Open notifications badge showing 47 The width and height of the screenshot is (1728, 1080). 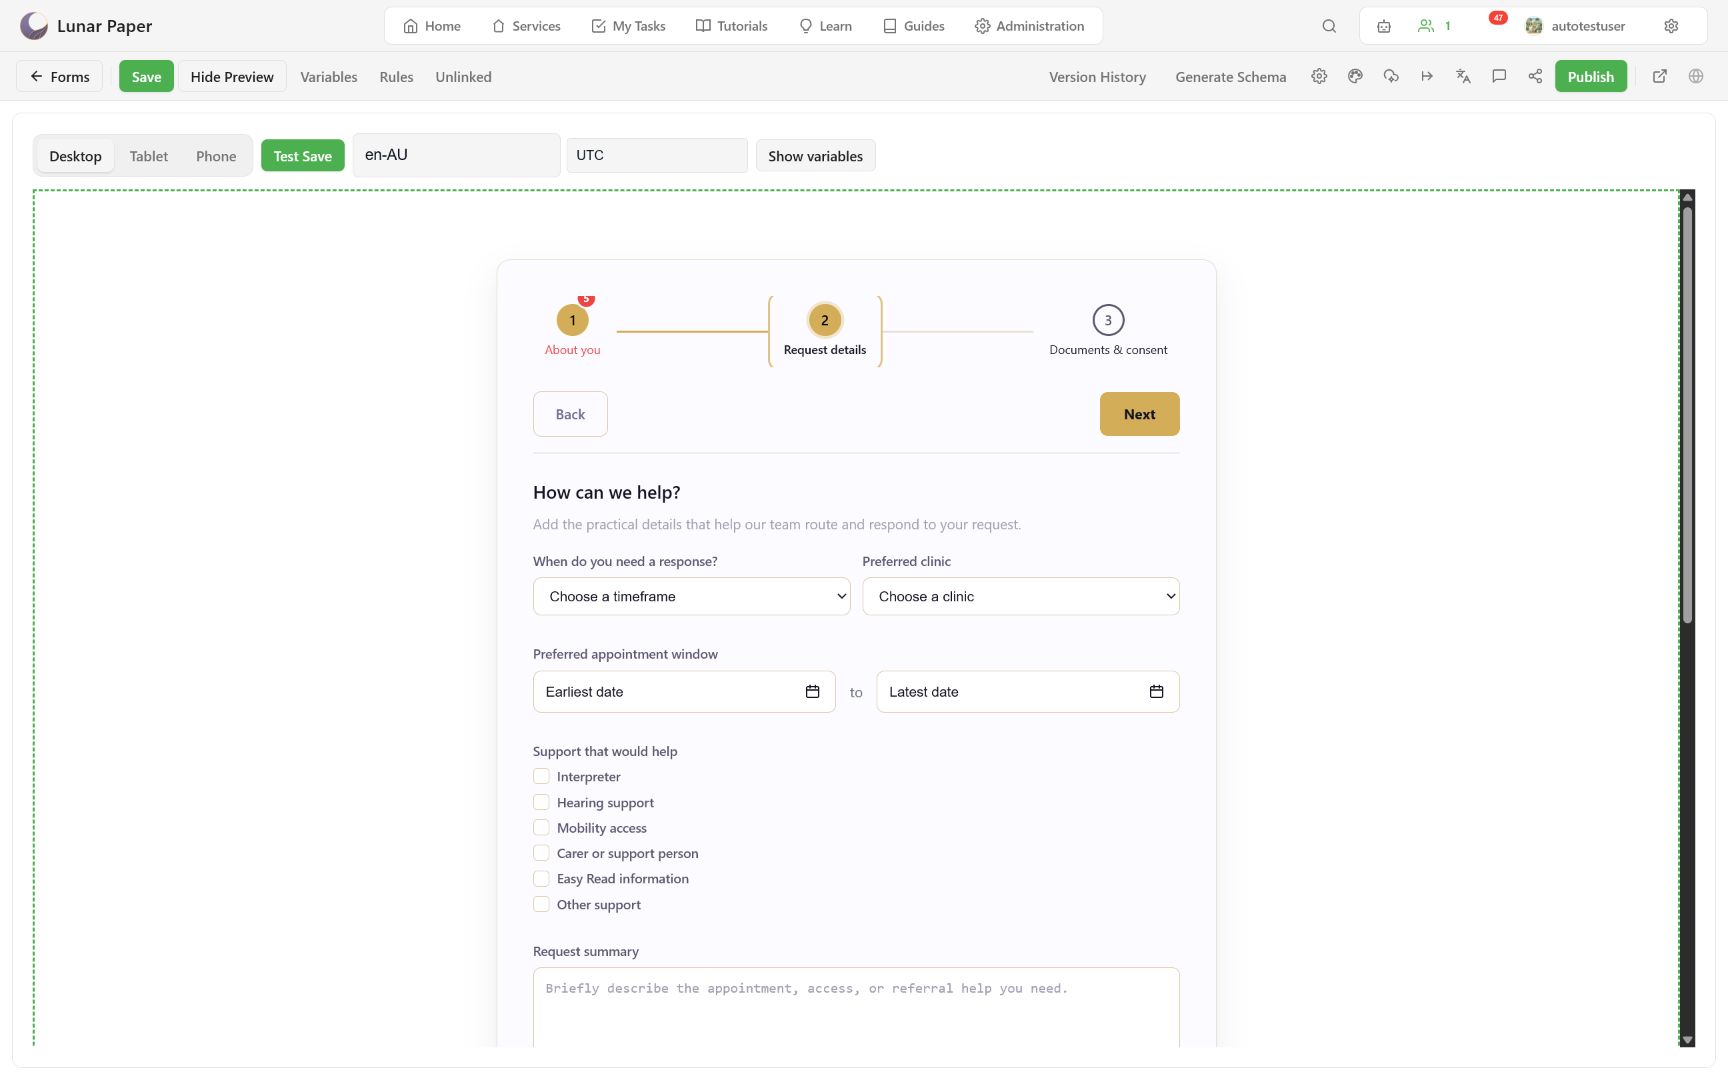pyautogui.click(x=1498, y=18)
